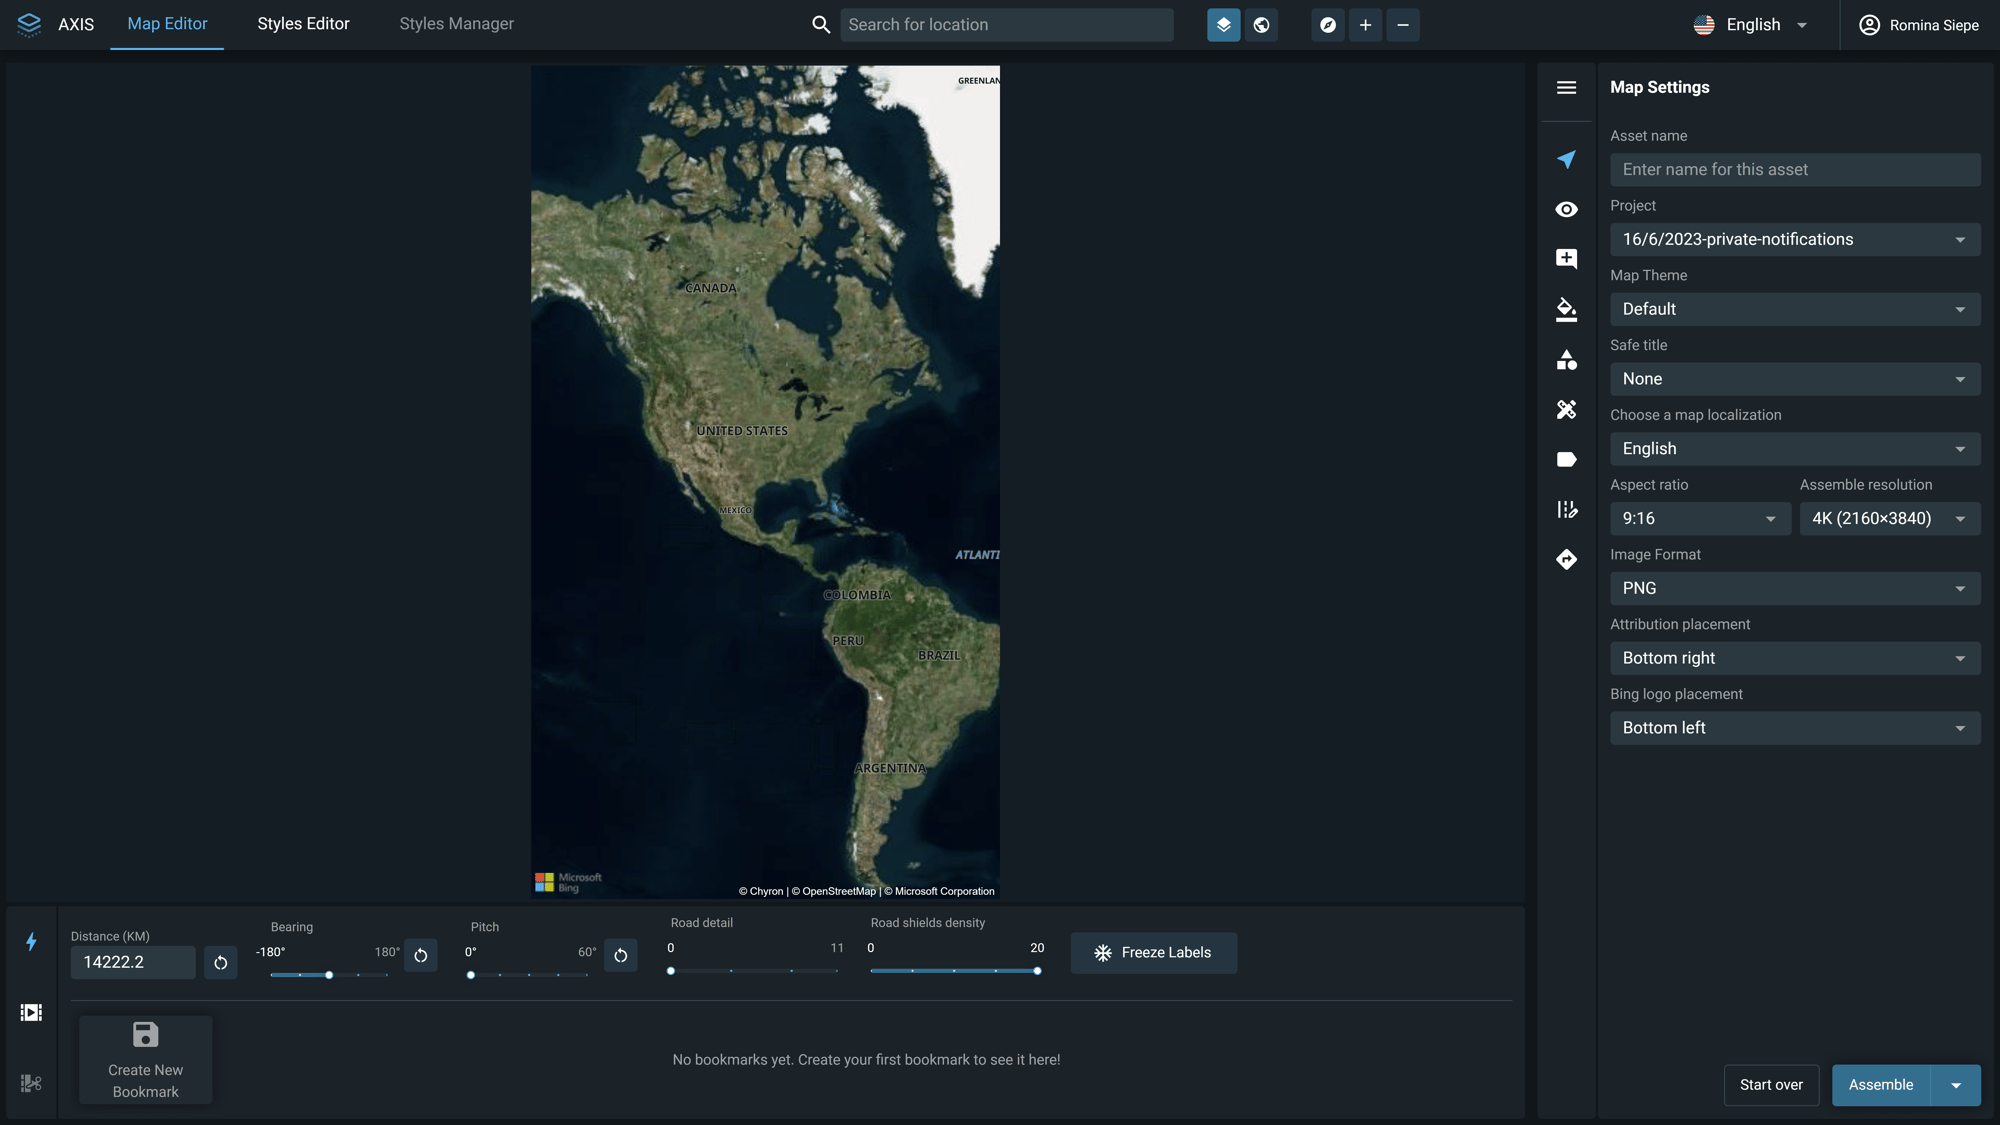
Task: Switch to the Styles Editor tab
Action: click(303, 24)
